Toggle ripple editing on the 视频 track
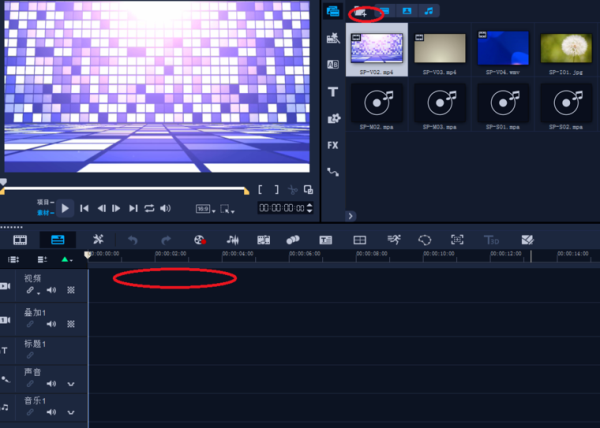The width and height of the screenshot is (600, 428). tap(30, 290)
